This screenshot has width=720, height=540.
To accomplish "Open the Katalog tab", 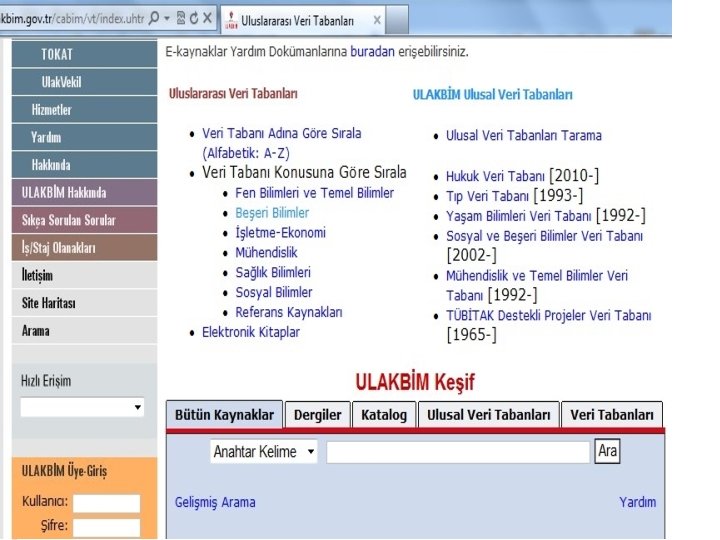I will point(384,415).
